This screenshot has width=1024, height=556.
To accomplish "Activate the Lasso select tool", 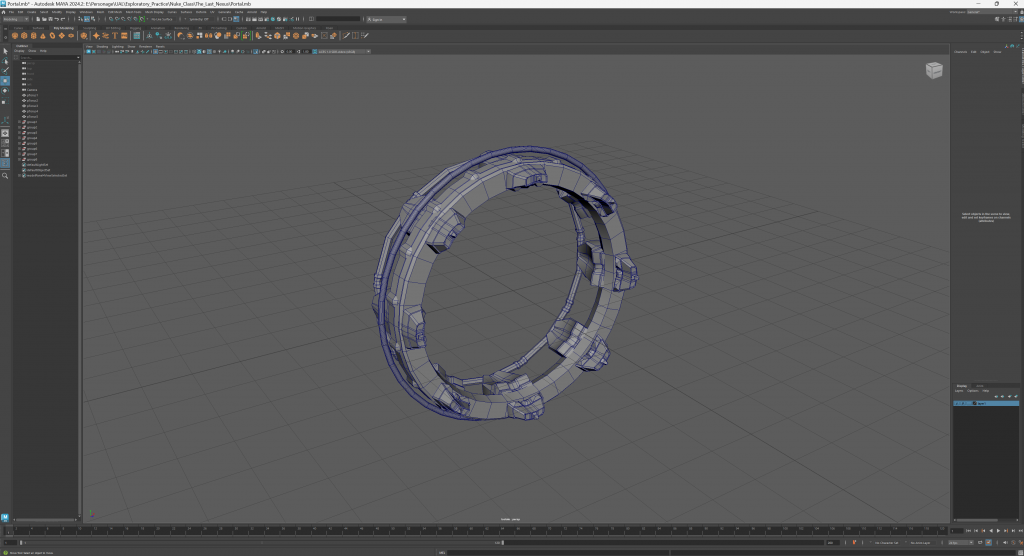I will coord(5,61).
